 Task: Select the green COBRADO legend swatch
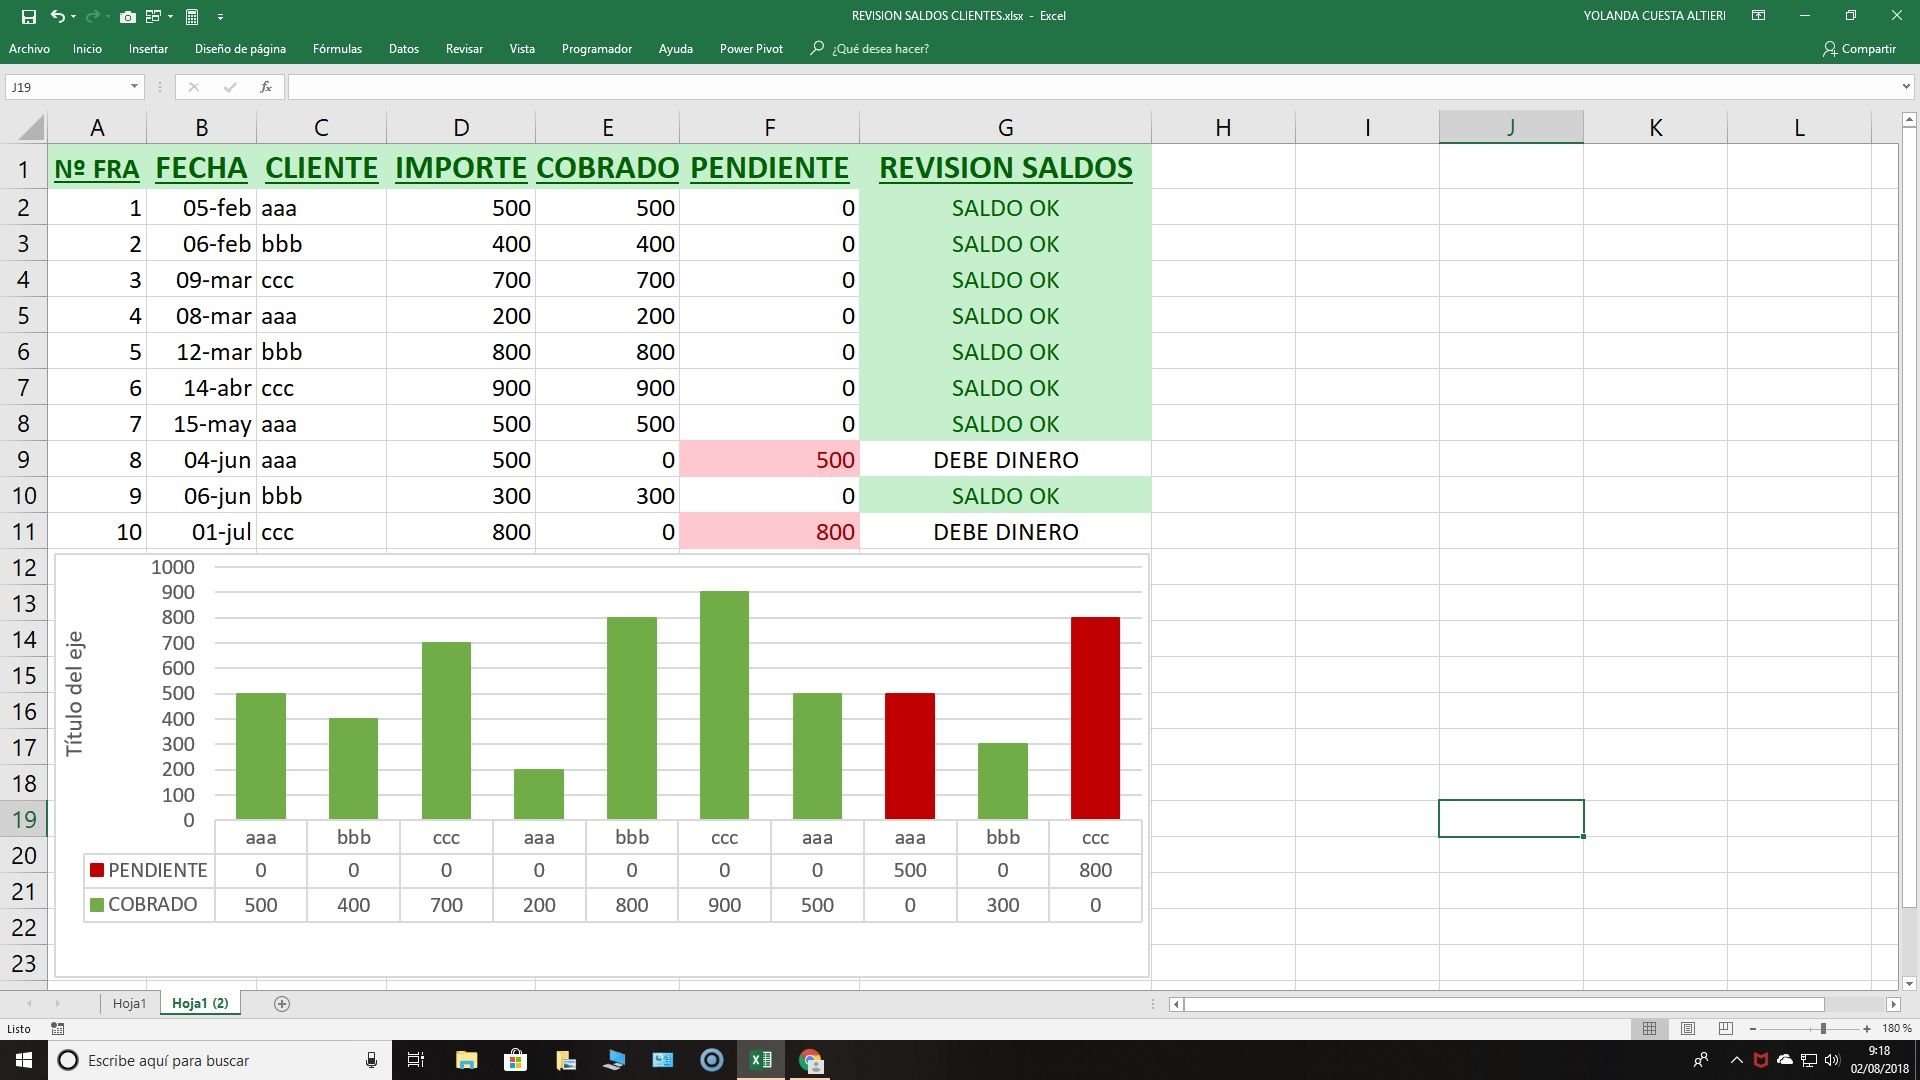coord(97,905)
